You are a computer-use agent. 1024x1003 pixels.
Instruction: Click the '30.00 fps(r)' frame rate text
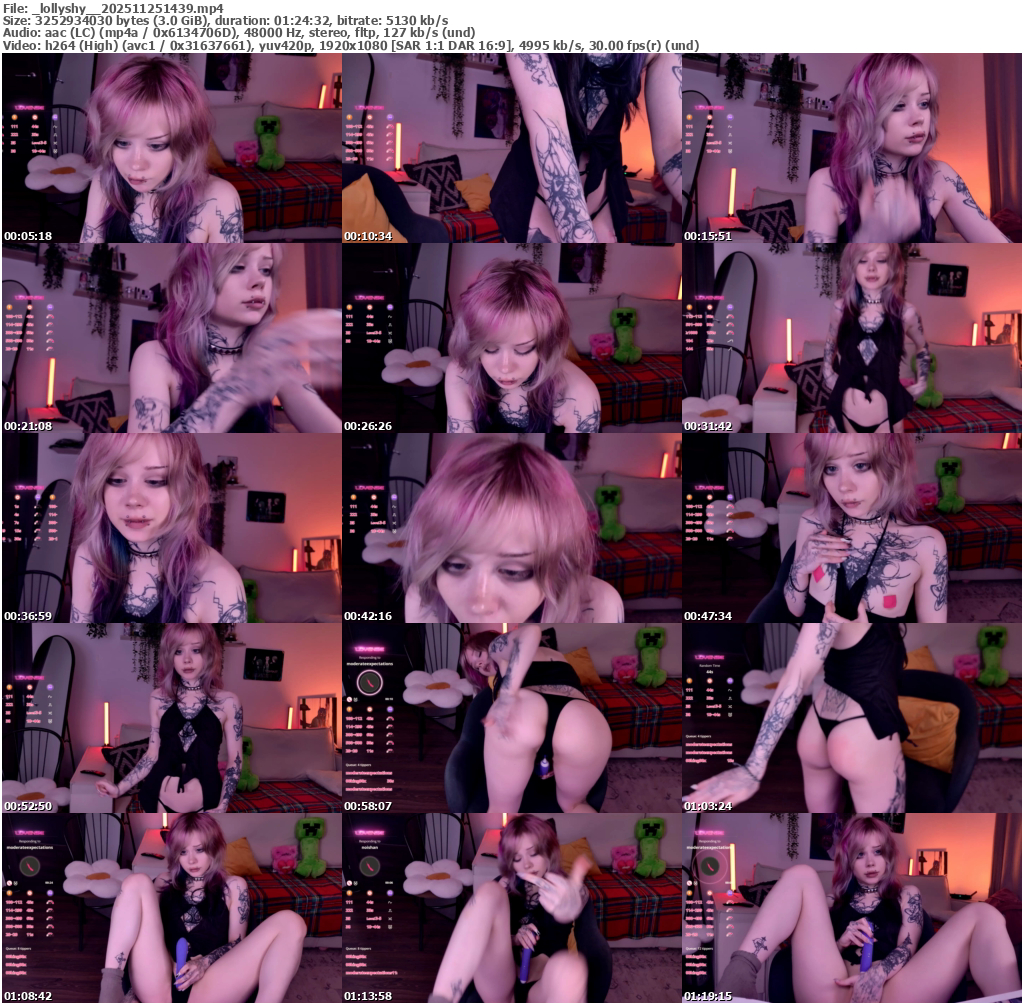tap(626, 46)
